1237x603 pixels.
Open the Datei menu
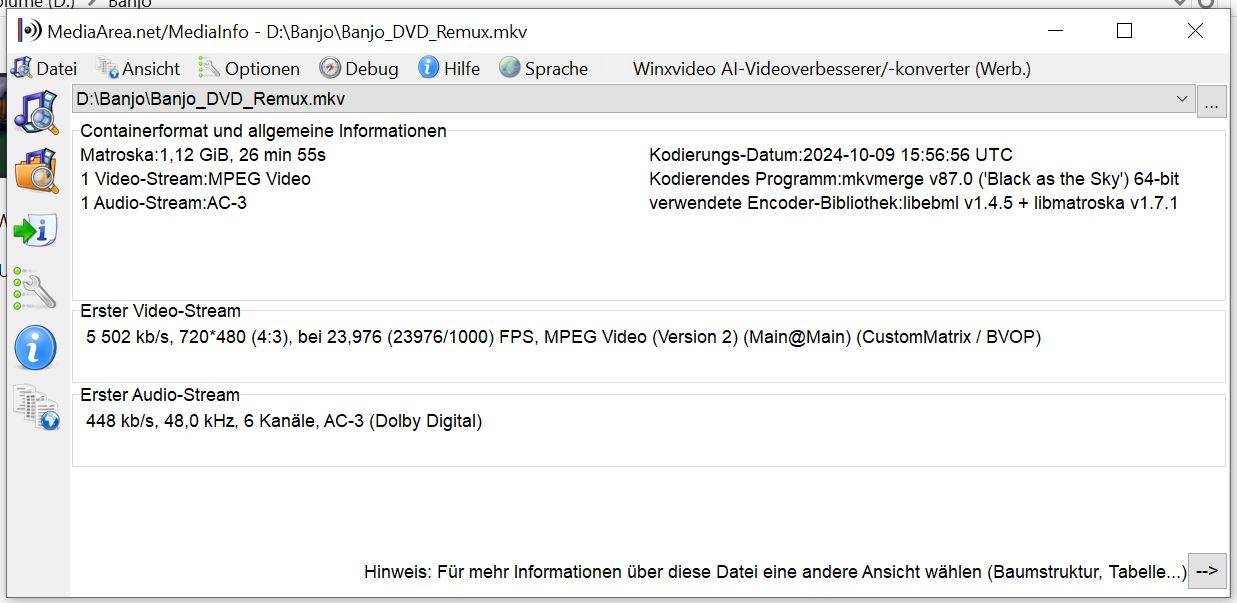[x=44, y=68]
